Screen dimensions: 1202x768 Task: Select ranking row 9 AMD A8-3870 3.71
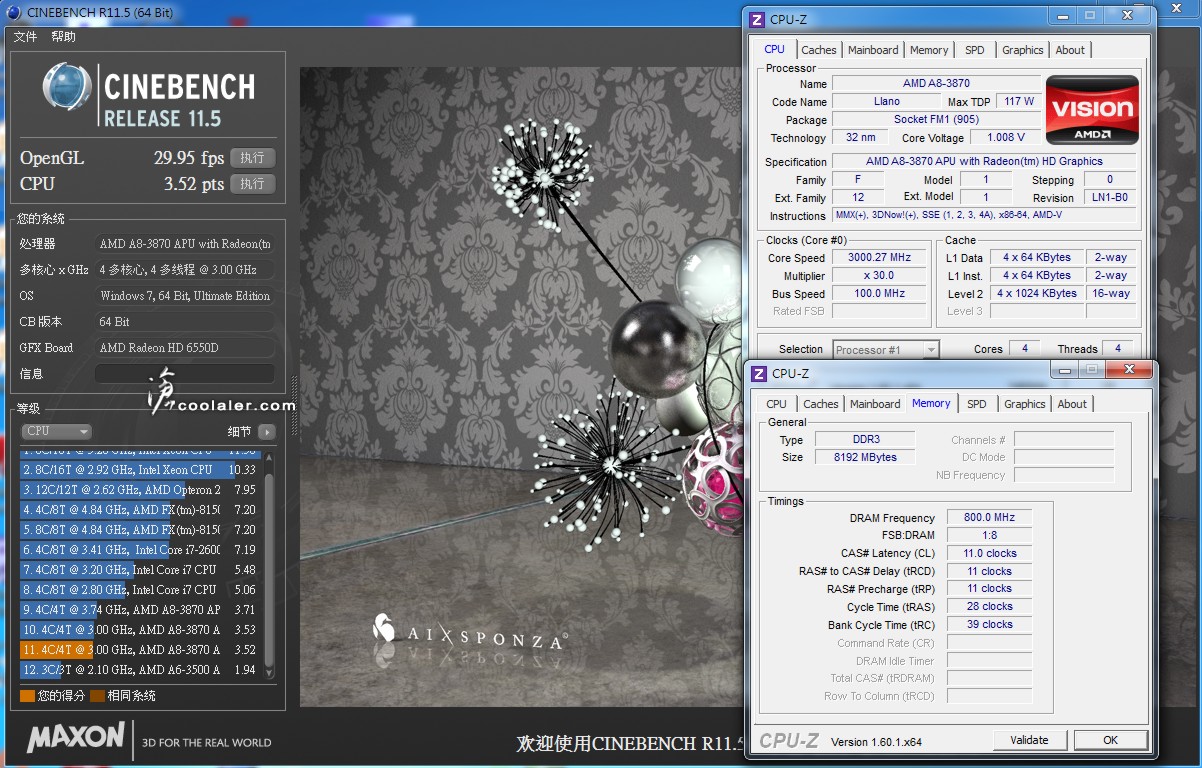pos(139,610)
